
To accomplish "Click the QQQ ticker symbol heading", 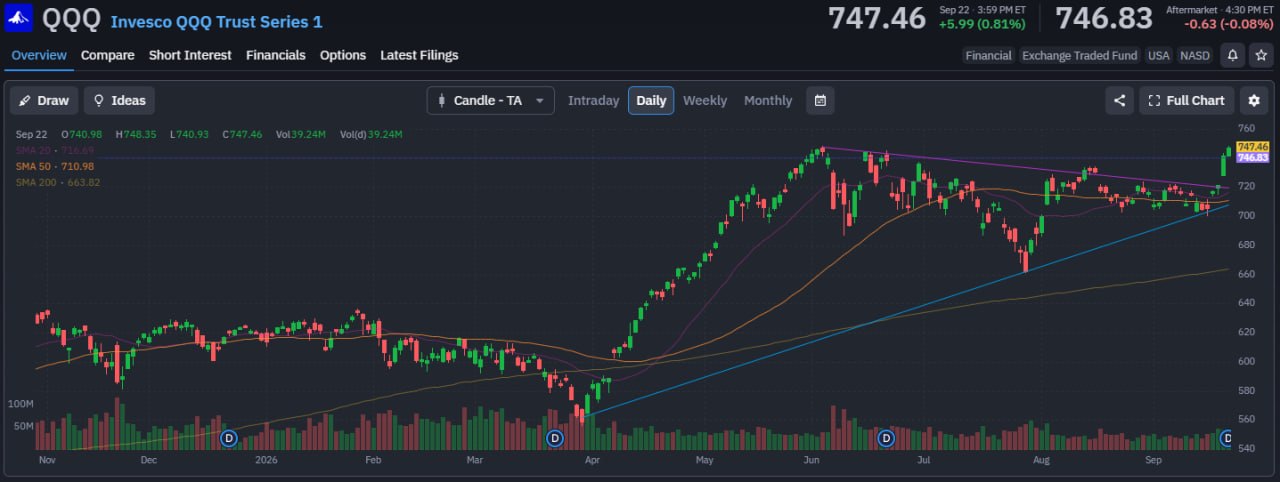I will click(x=71, y=19).
